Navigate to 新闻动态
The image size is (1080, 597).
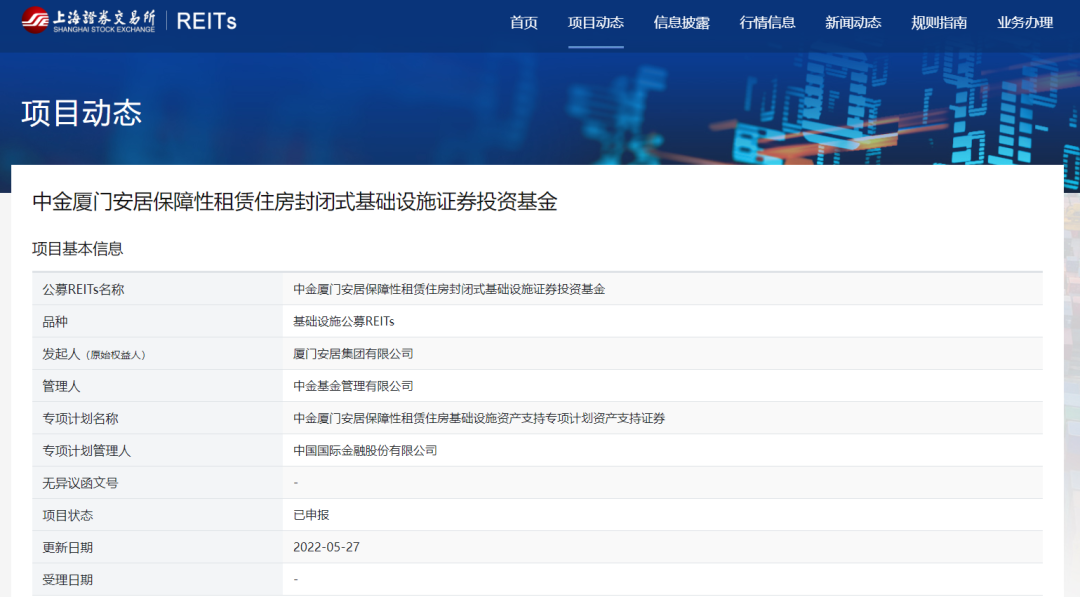point(853,23)
